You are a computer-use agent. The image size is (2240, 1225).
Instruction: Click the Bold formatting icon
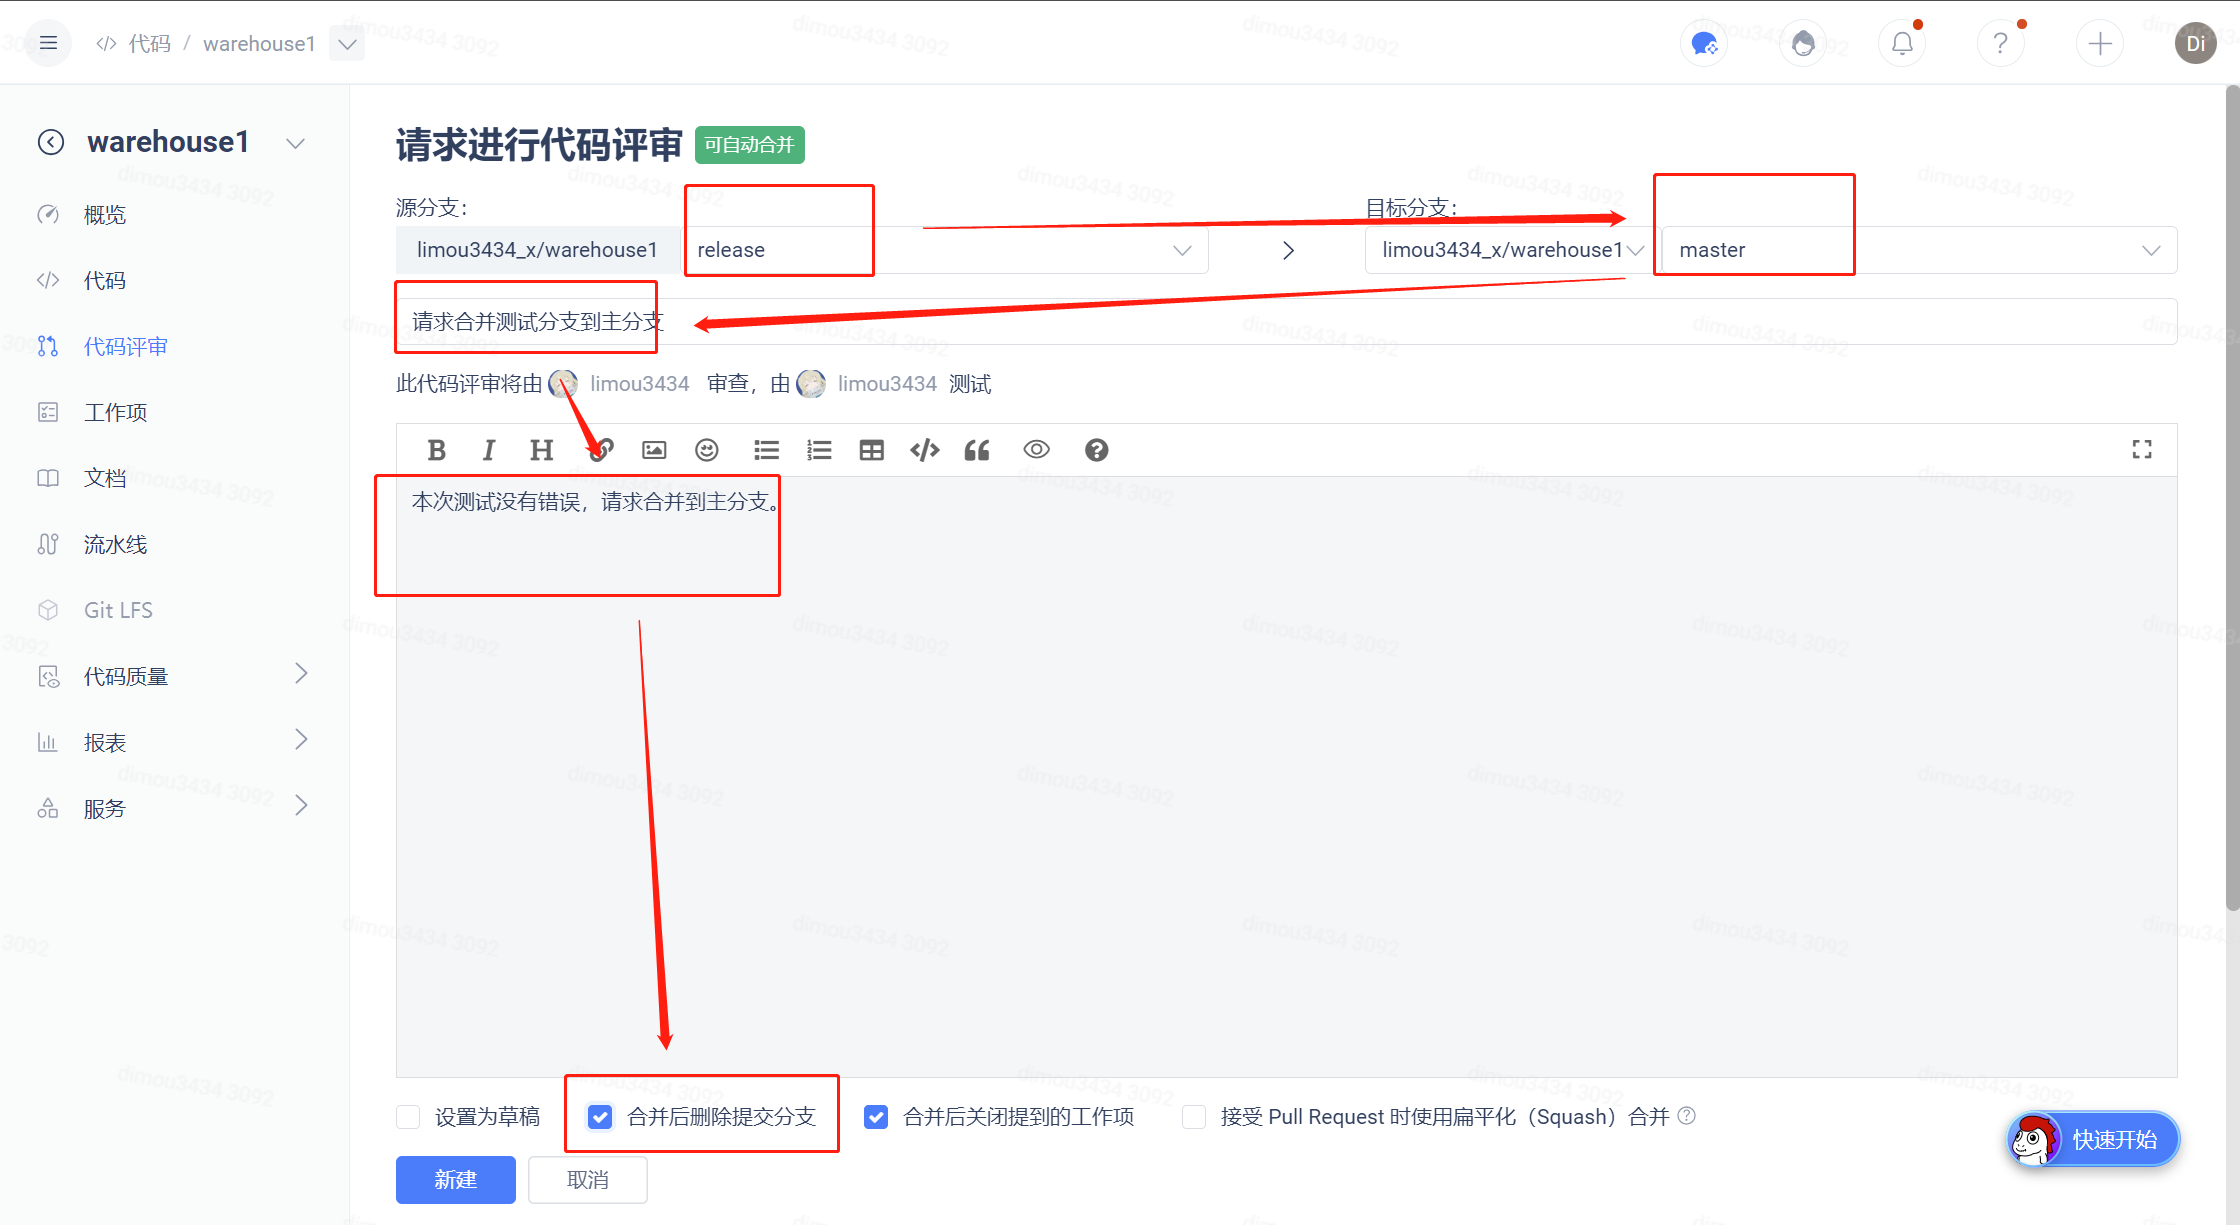(x=436, y=450)
